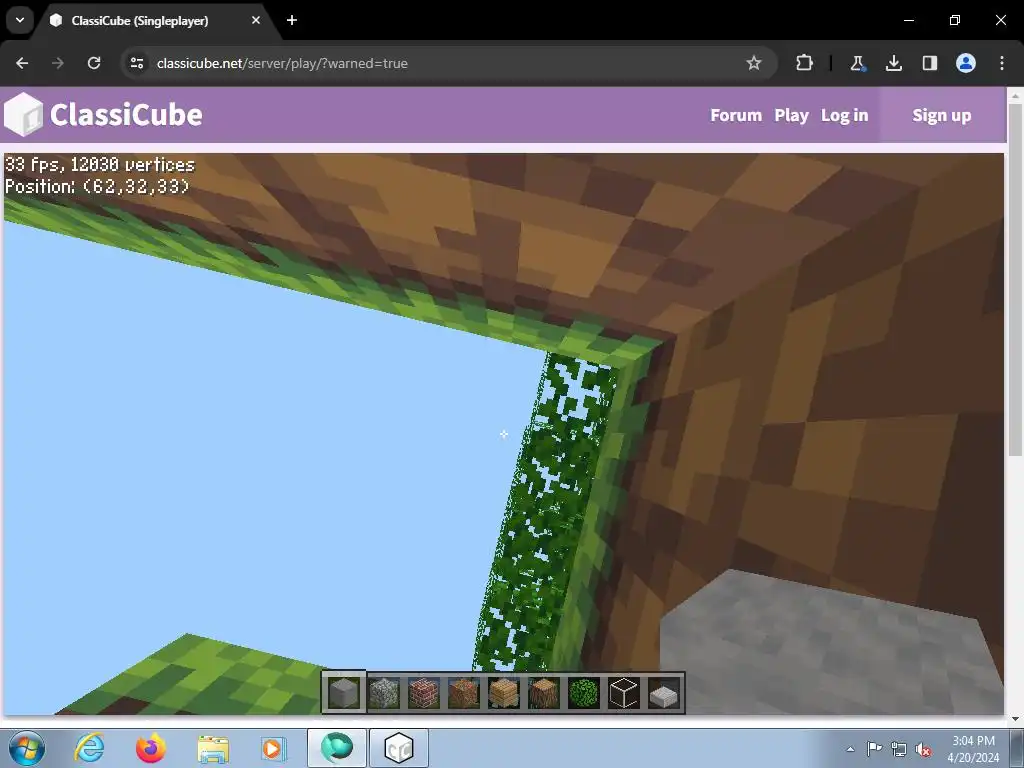Open the Chrome three-dot menu
1024x768 pixels.
tap(1002, 63)
